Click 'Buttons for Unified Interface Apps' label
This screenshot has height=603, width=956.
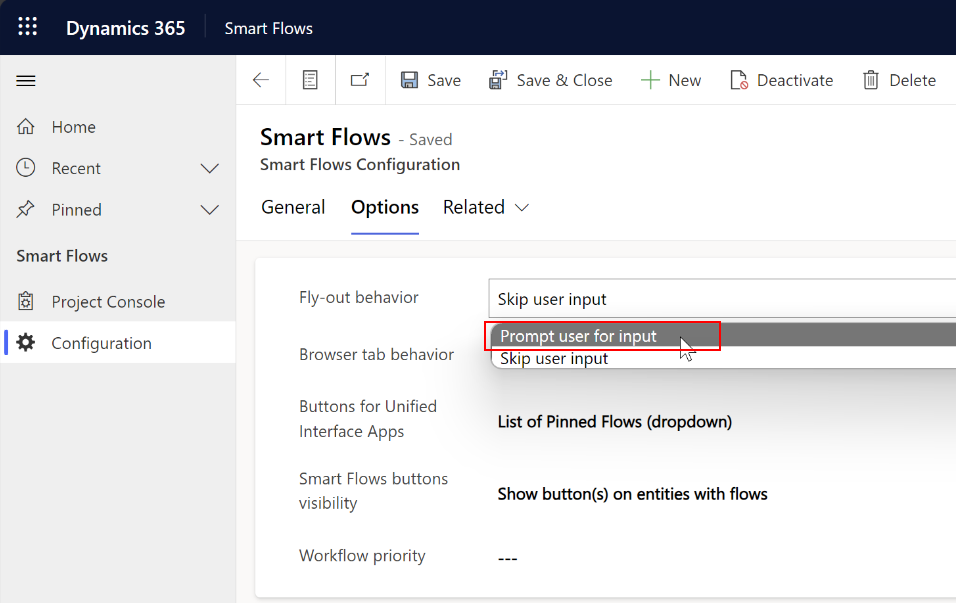click(x=368, y=418)
